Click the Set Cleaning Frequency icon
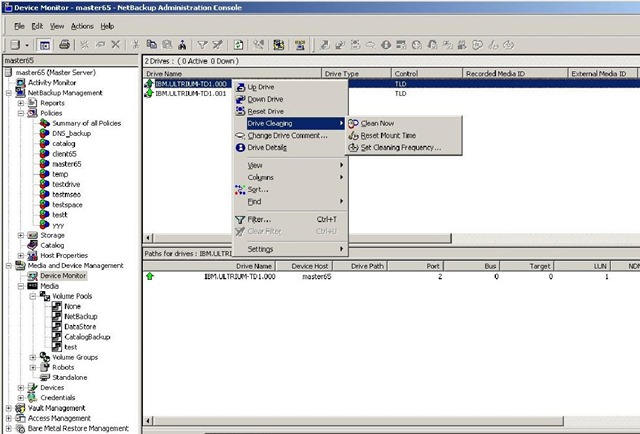 [353, 147]
